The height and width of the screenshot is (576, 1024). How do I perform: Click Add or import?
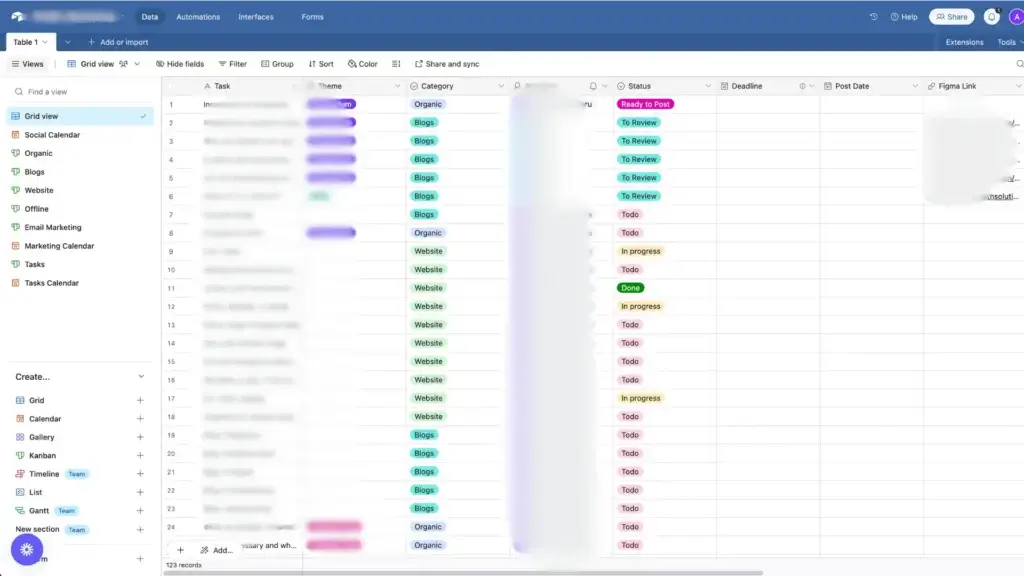pyautogui.click(x=118, y=42)
